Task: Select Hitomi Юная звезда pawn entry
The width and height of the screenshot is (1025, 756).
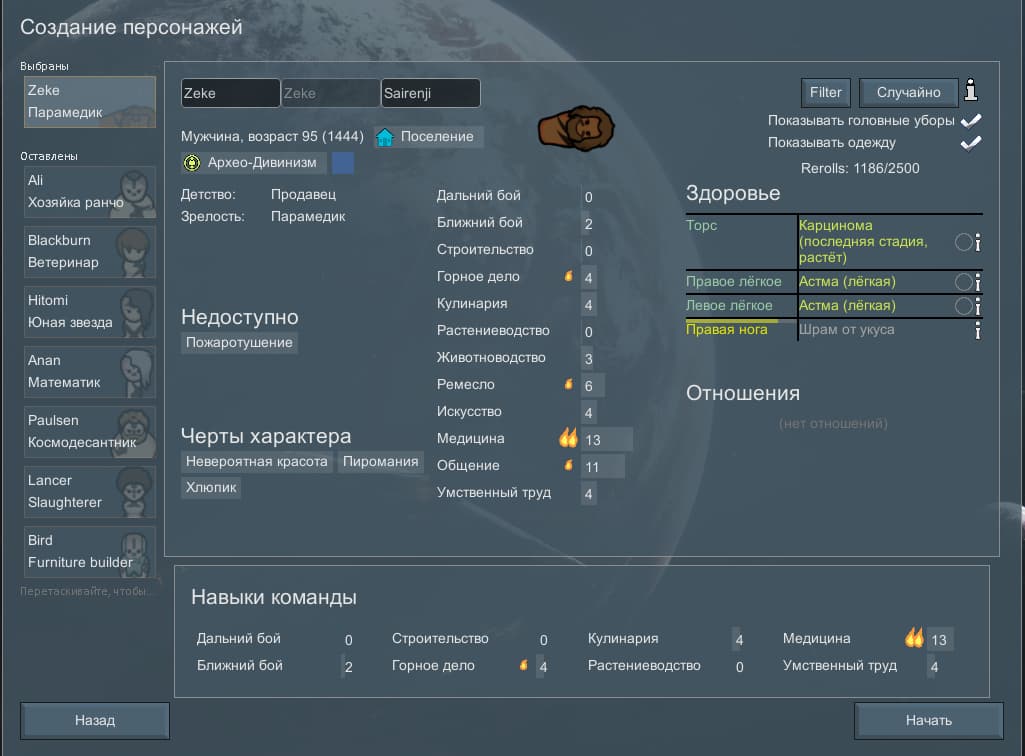Action: (x=89, y=311)
